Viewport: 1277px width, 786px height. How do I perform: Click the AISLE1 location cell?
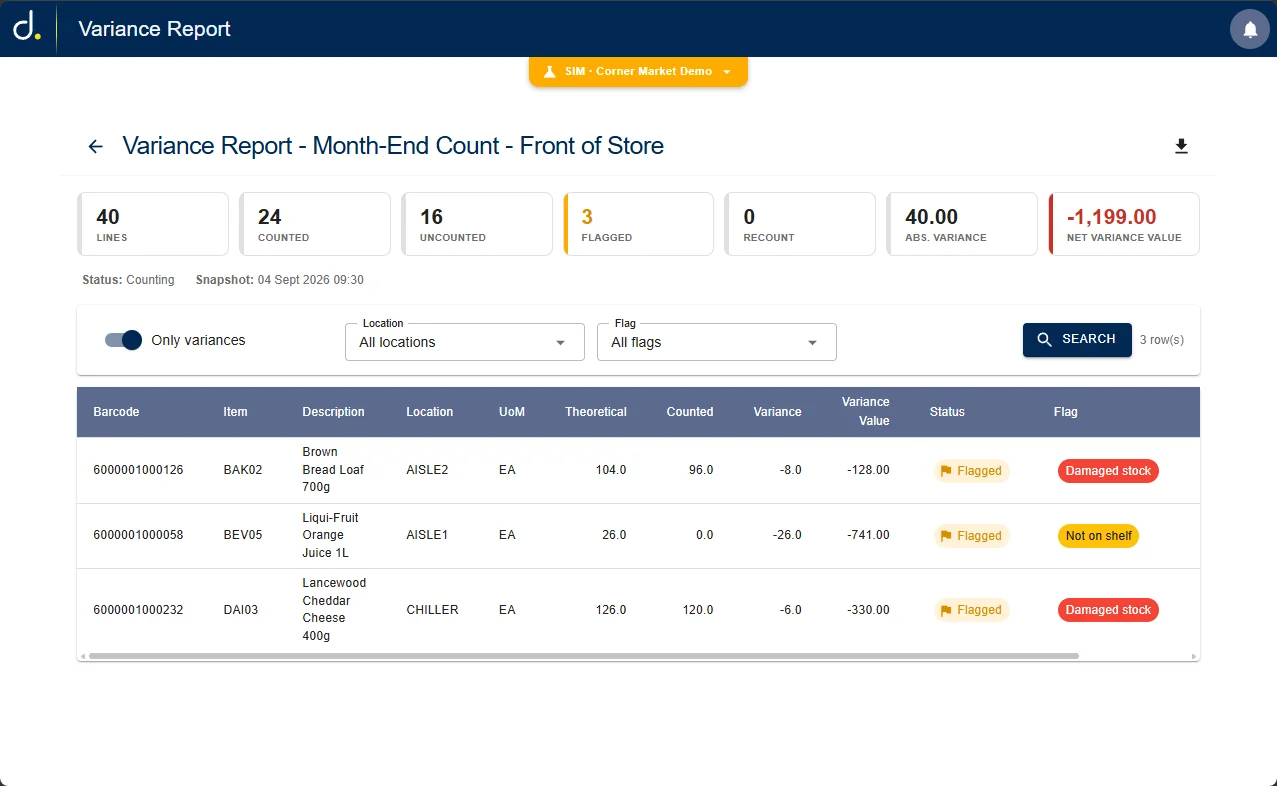(x=427, y=535)
